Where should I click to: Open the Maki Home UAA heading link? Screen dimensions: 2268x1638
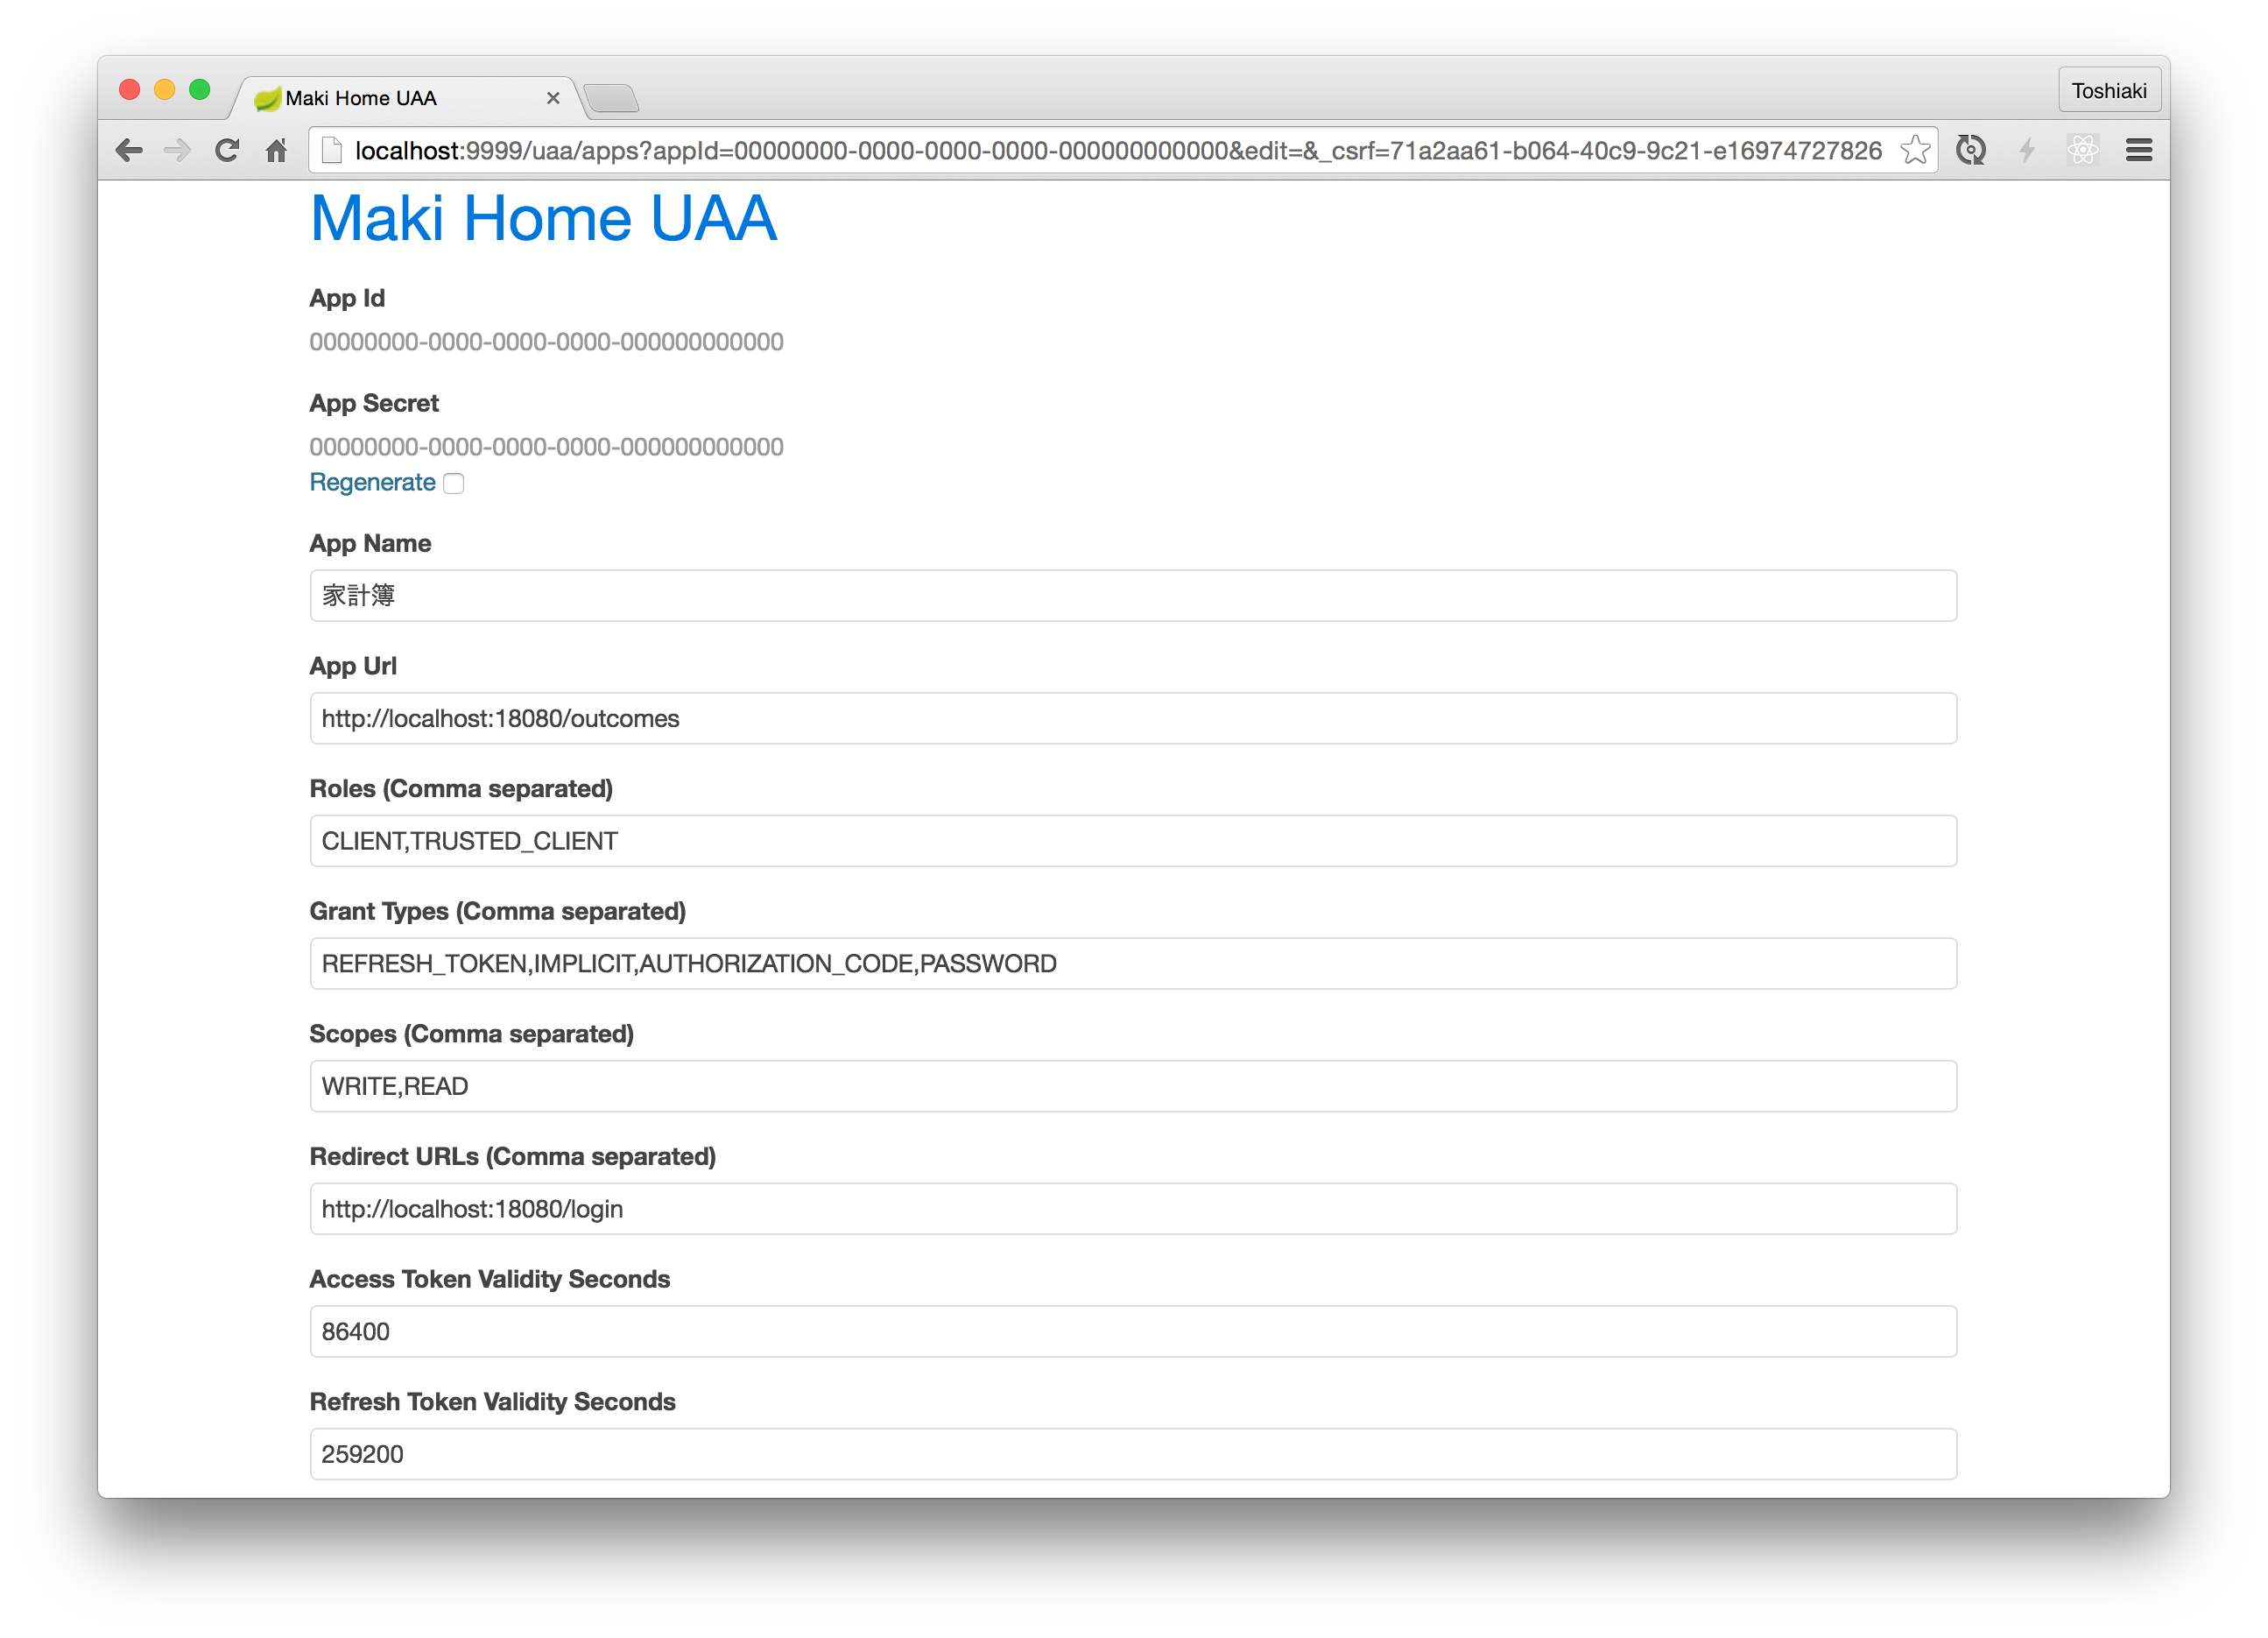(x=543, y=218)
